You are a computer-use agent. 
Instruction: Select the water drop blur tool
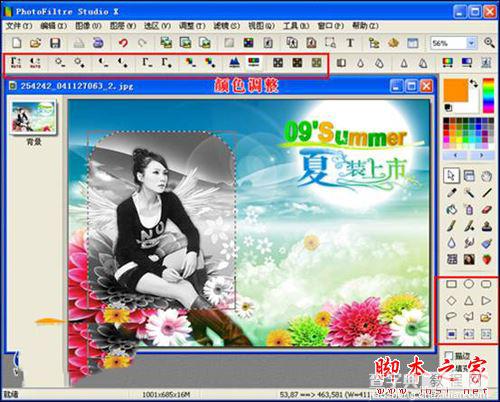coord(451,243)
